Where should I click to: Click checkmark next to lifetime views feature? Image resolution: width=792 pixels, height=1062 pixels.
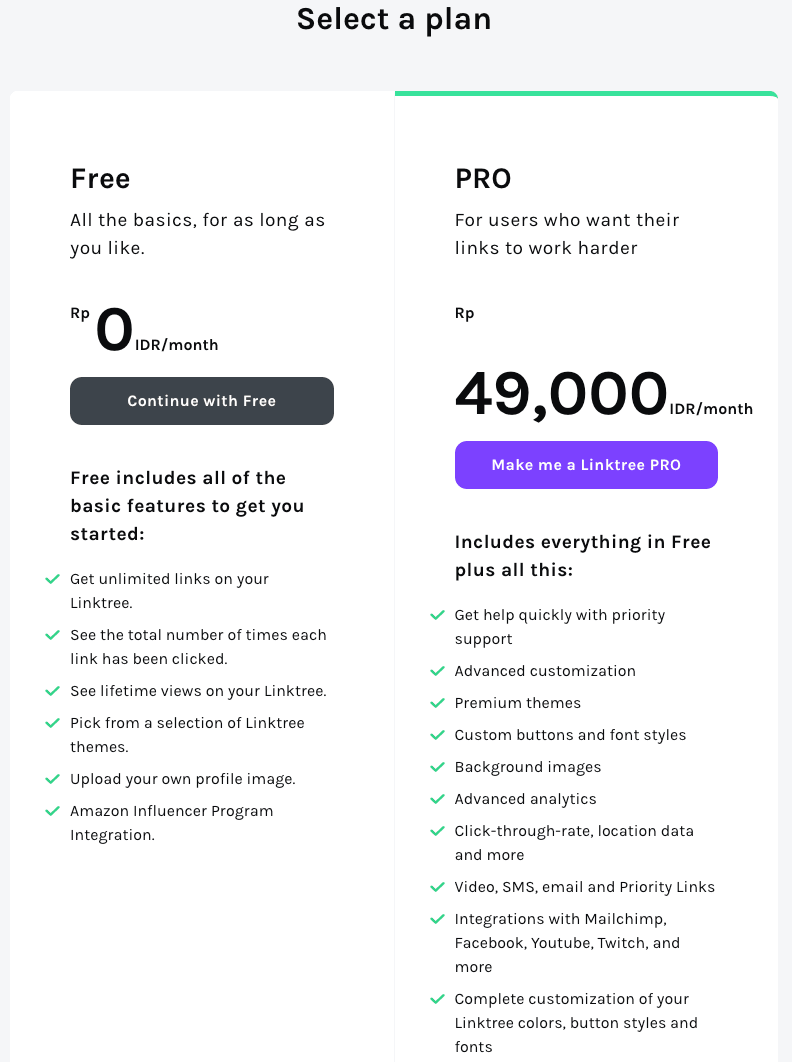pos(52,691)
